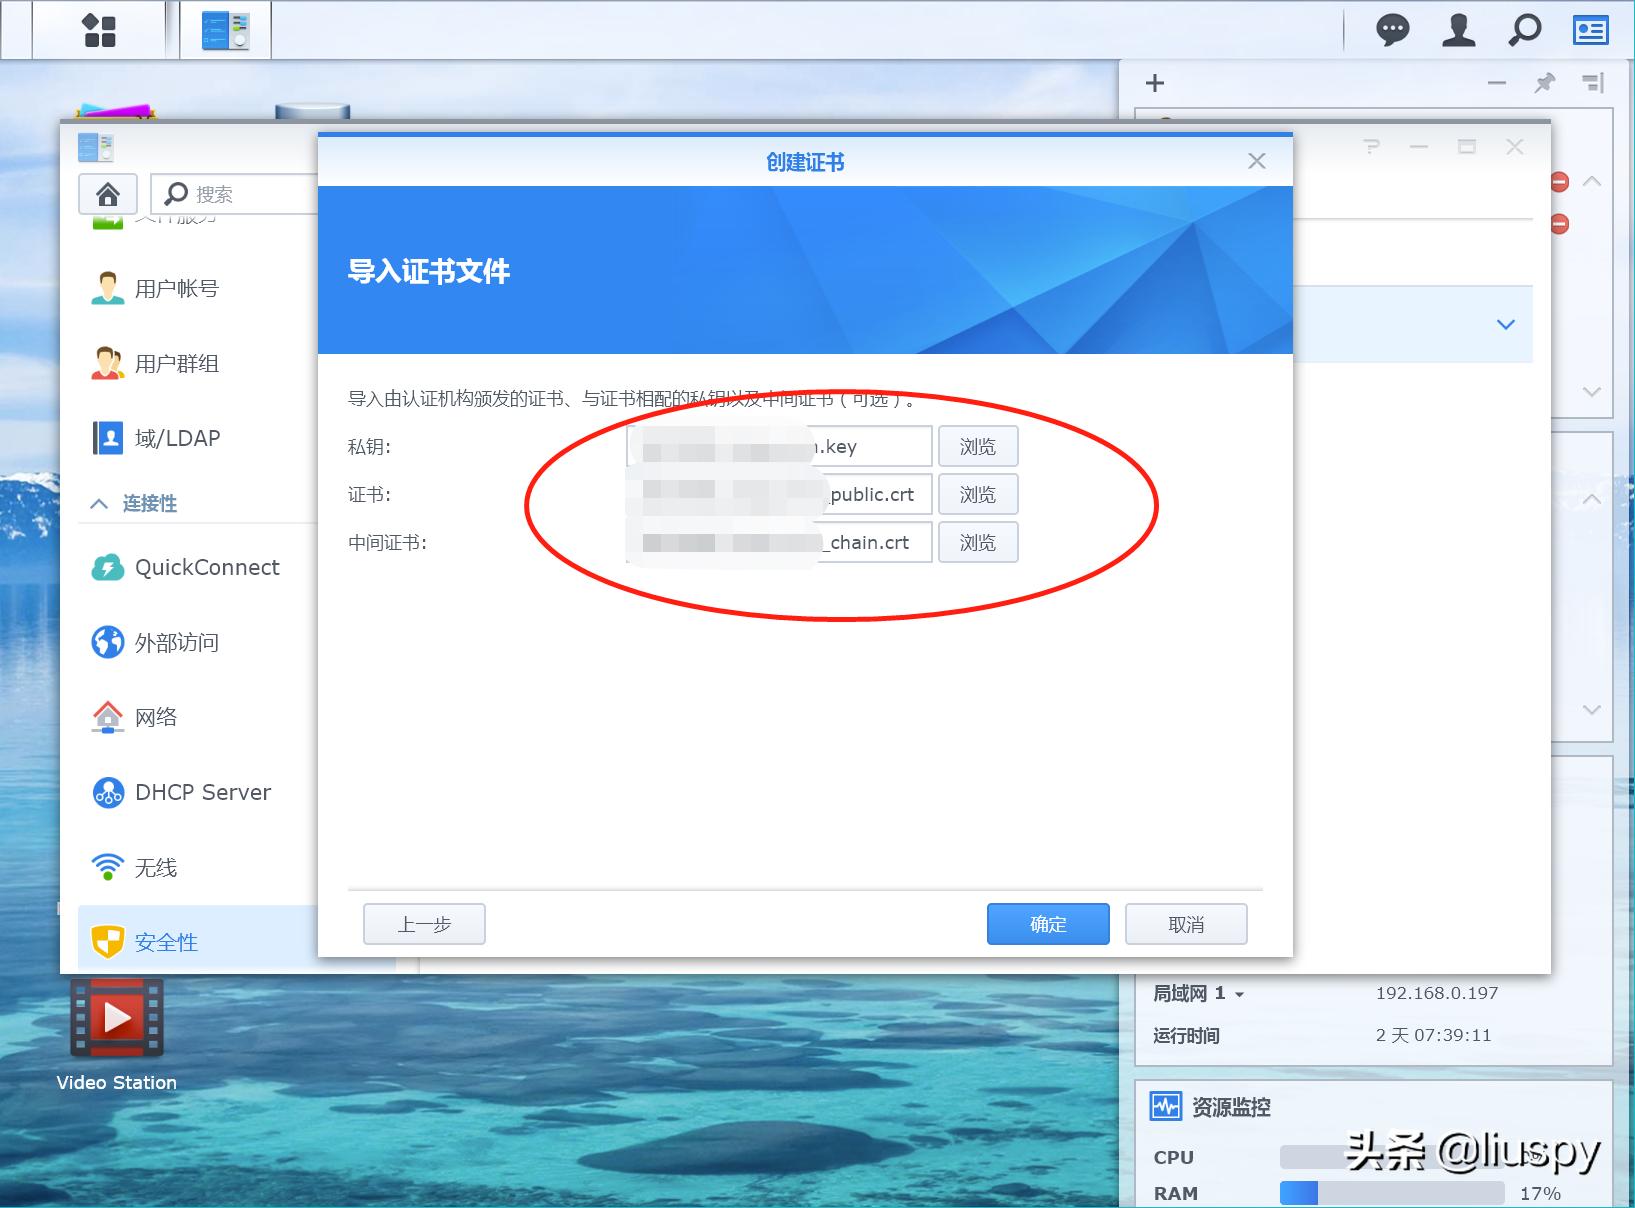
Task: Confirm the import with 确定 button
Action: point(1047,924)
